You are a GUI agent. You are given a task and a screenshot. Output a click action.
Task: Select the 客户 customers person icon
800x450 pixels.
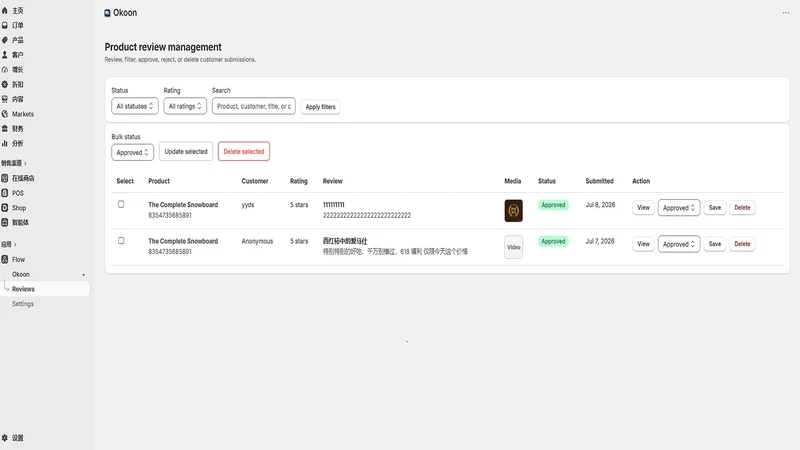tap(5, 55)
